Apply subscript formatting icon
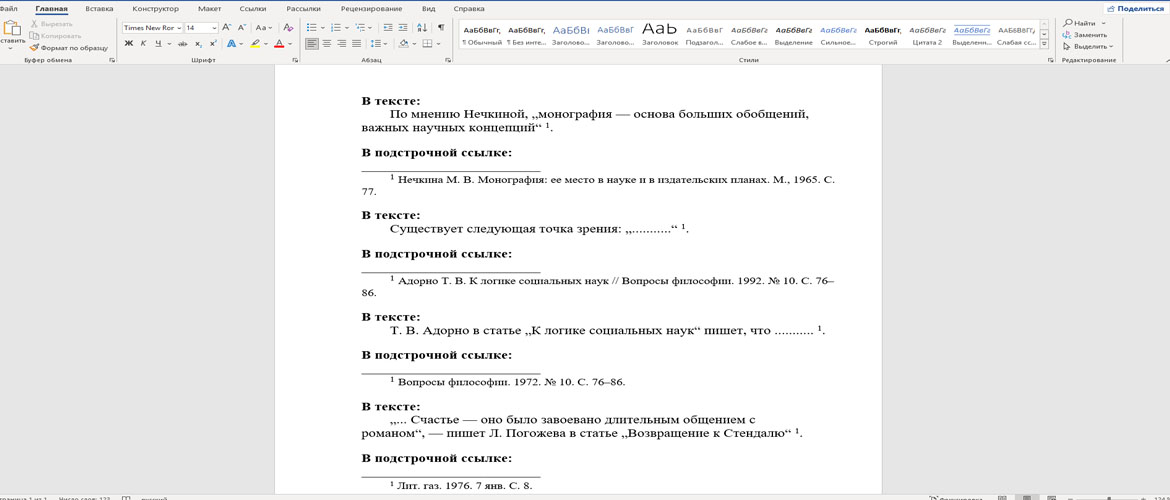 (x=198, y=44)
